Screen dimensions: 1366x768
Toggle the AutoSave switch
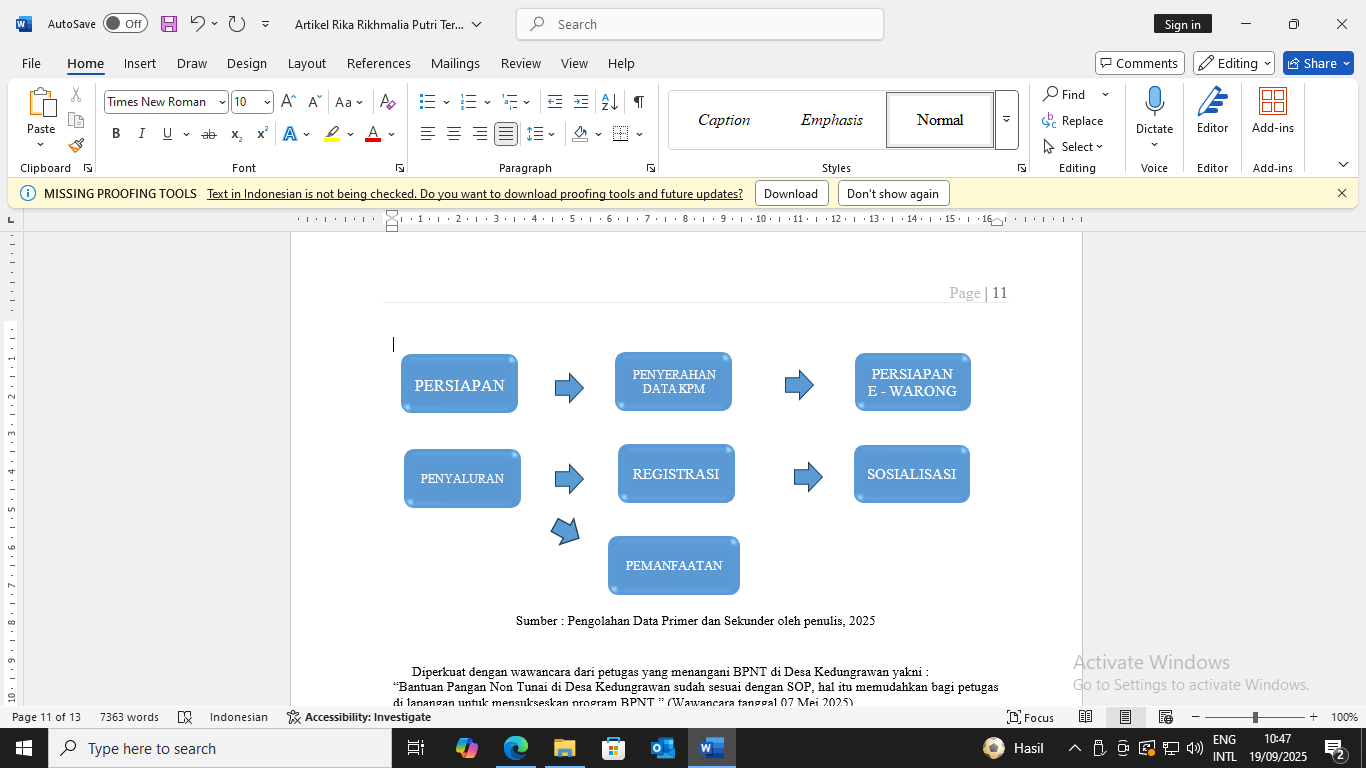click(x=125, y=24)
